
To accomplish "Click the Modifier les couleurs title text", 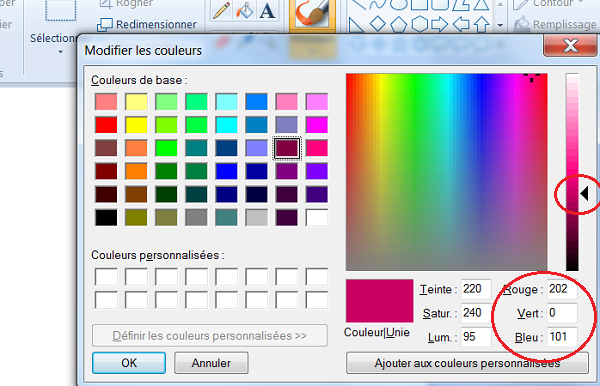I will (143, 50).
